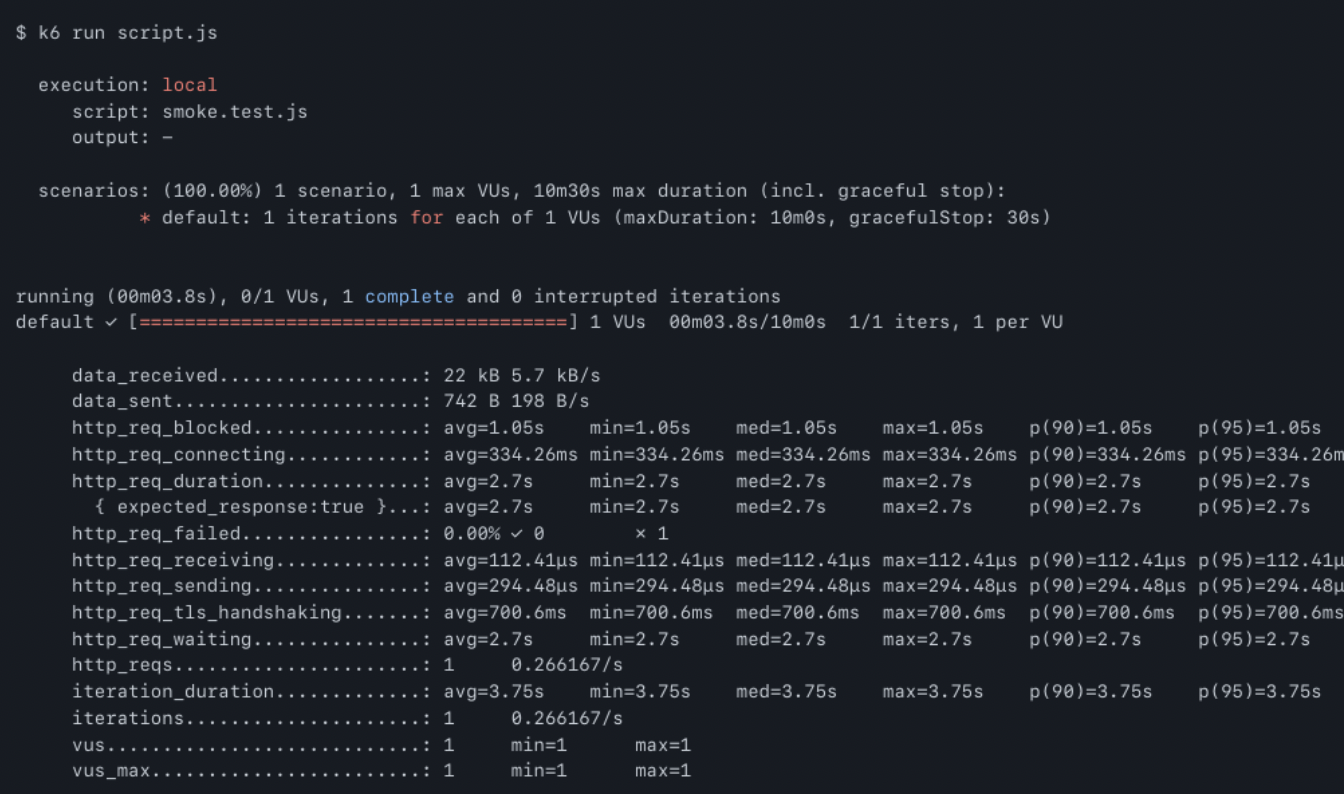Viewport: 1344px width, 794px height.
Task: Click 'avg=334.26ms' in http_req_connecting row
Action: (x=510, y=455)
